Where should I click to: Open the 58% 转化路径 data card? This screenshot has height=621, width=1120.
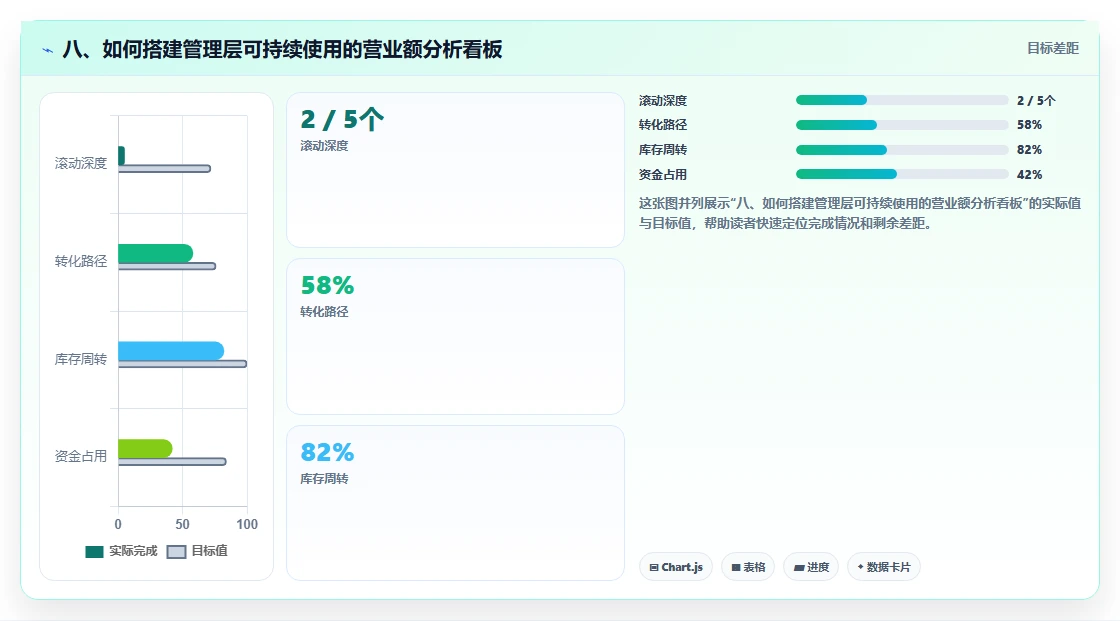coord(455,337)
